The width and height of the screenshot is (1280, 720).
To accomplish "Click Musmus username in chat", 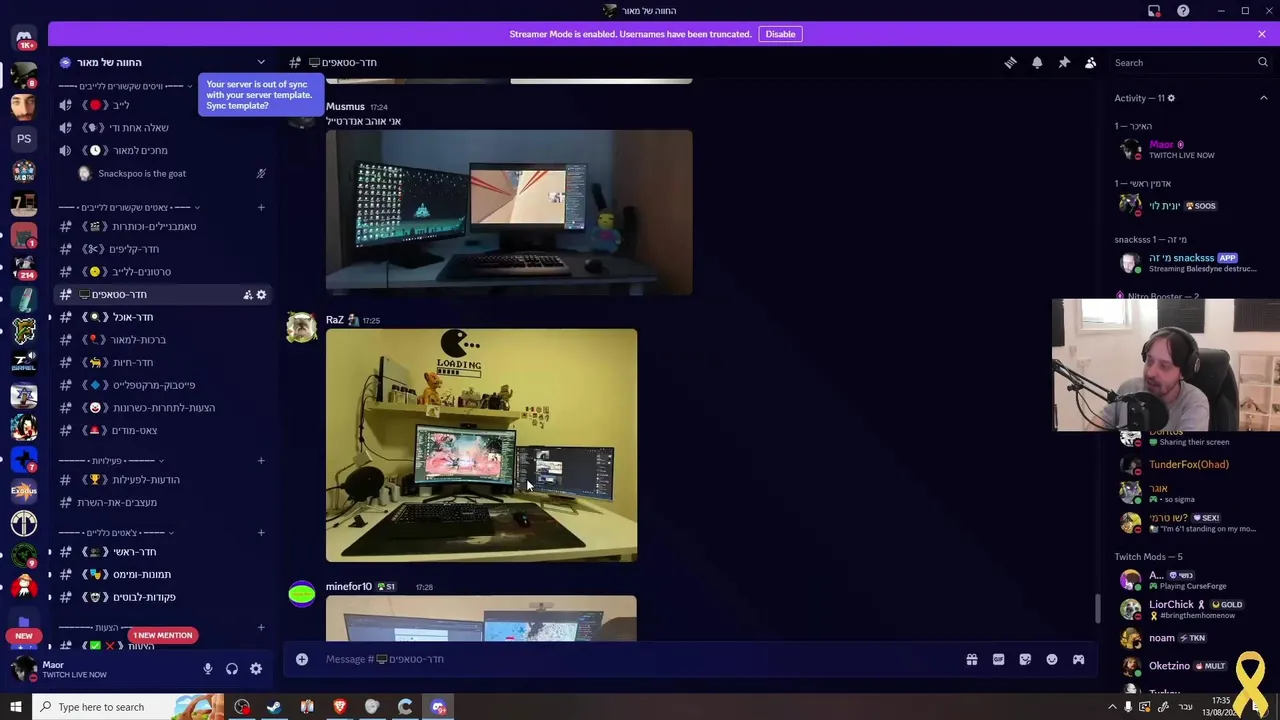I will (x=345, y=106).
